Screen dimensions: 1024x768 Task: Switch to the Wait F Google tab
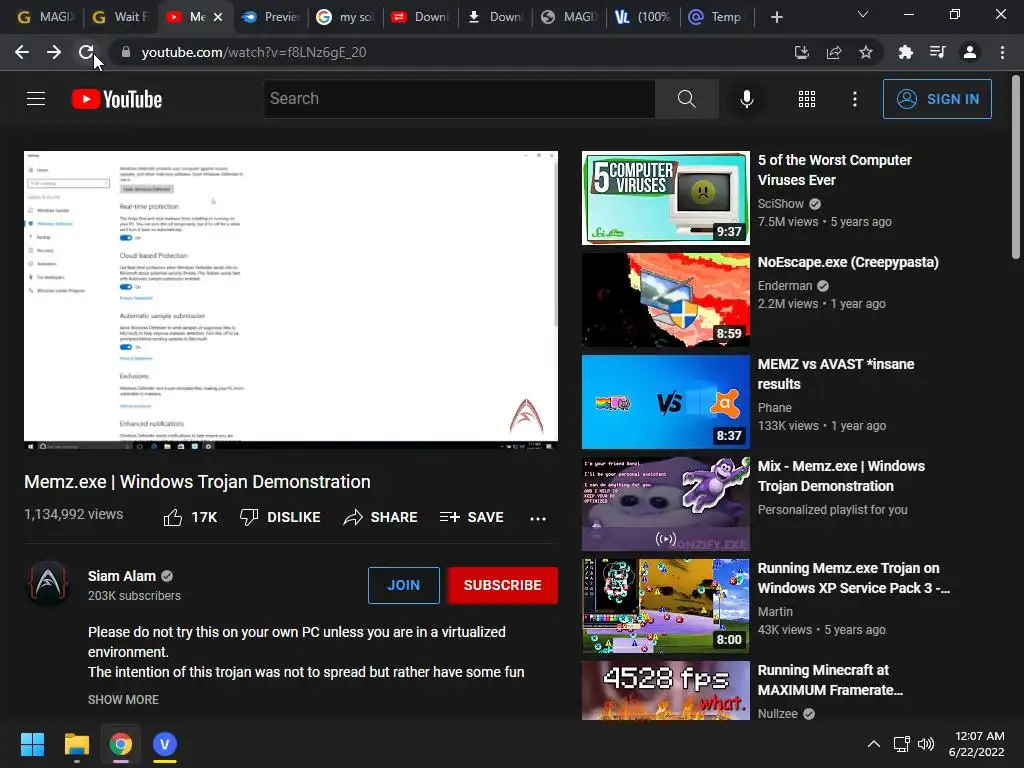point(120,17)
